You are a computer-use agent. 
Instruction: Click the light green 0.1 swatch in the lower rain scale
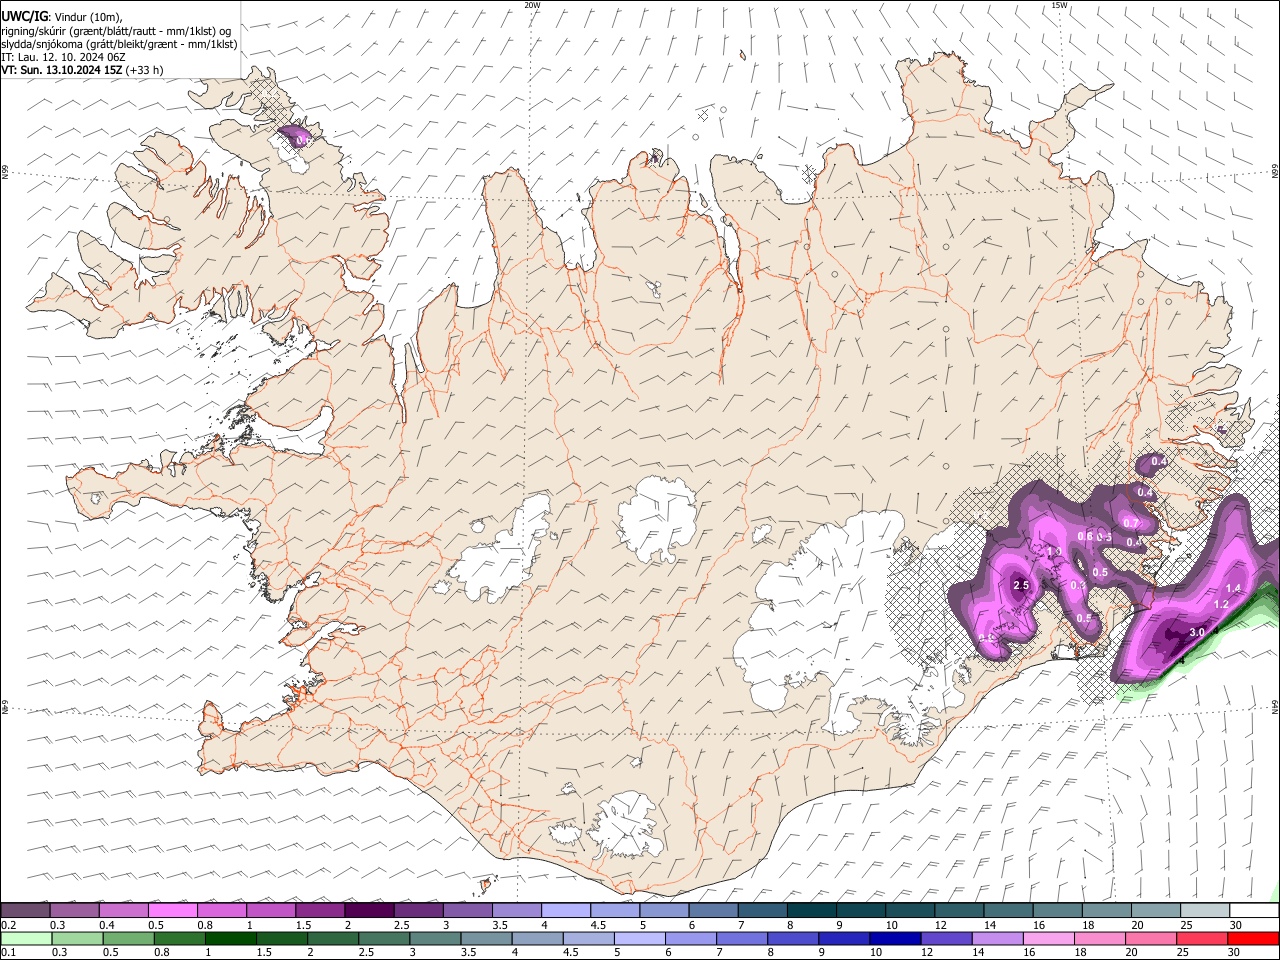[x=27, y=938]
